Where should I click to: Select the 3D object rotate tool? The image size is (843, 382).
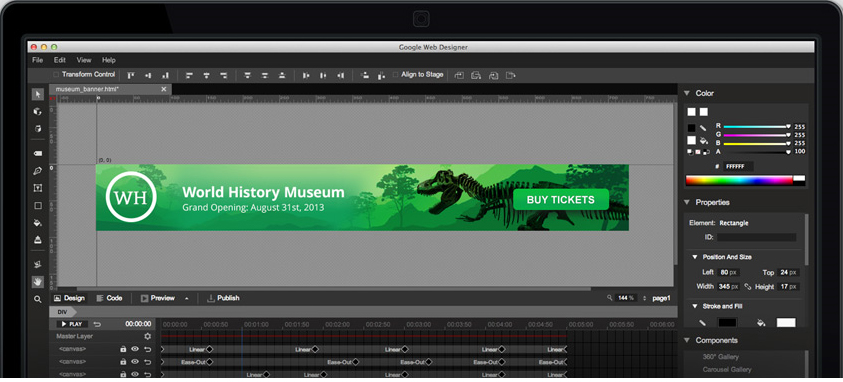tap(38, 112)
